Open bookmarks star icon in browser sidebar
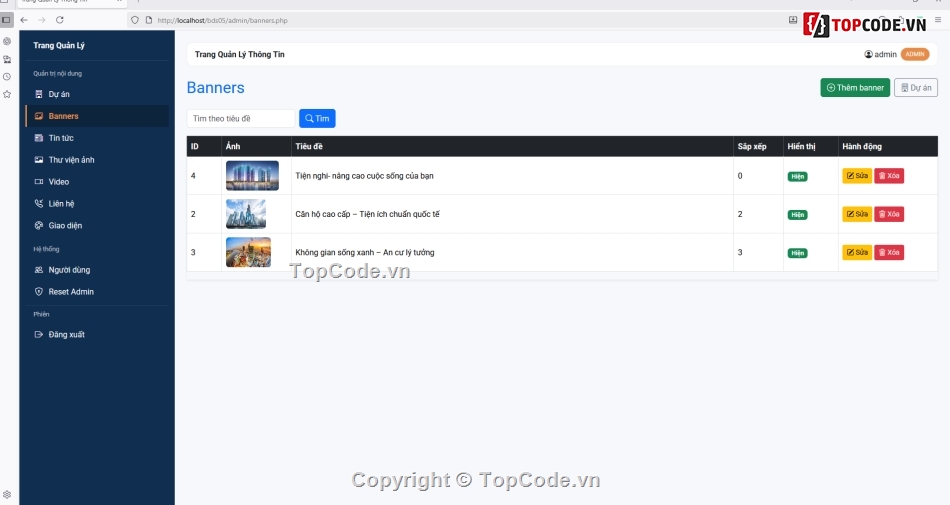Viewport: 950px width, 505px height. pos(7,94)
